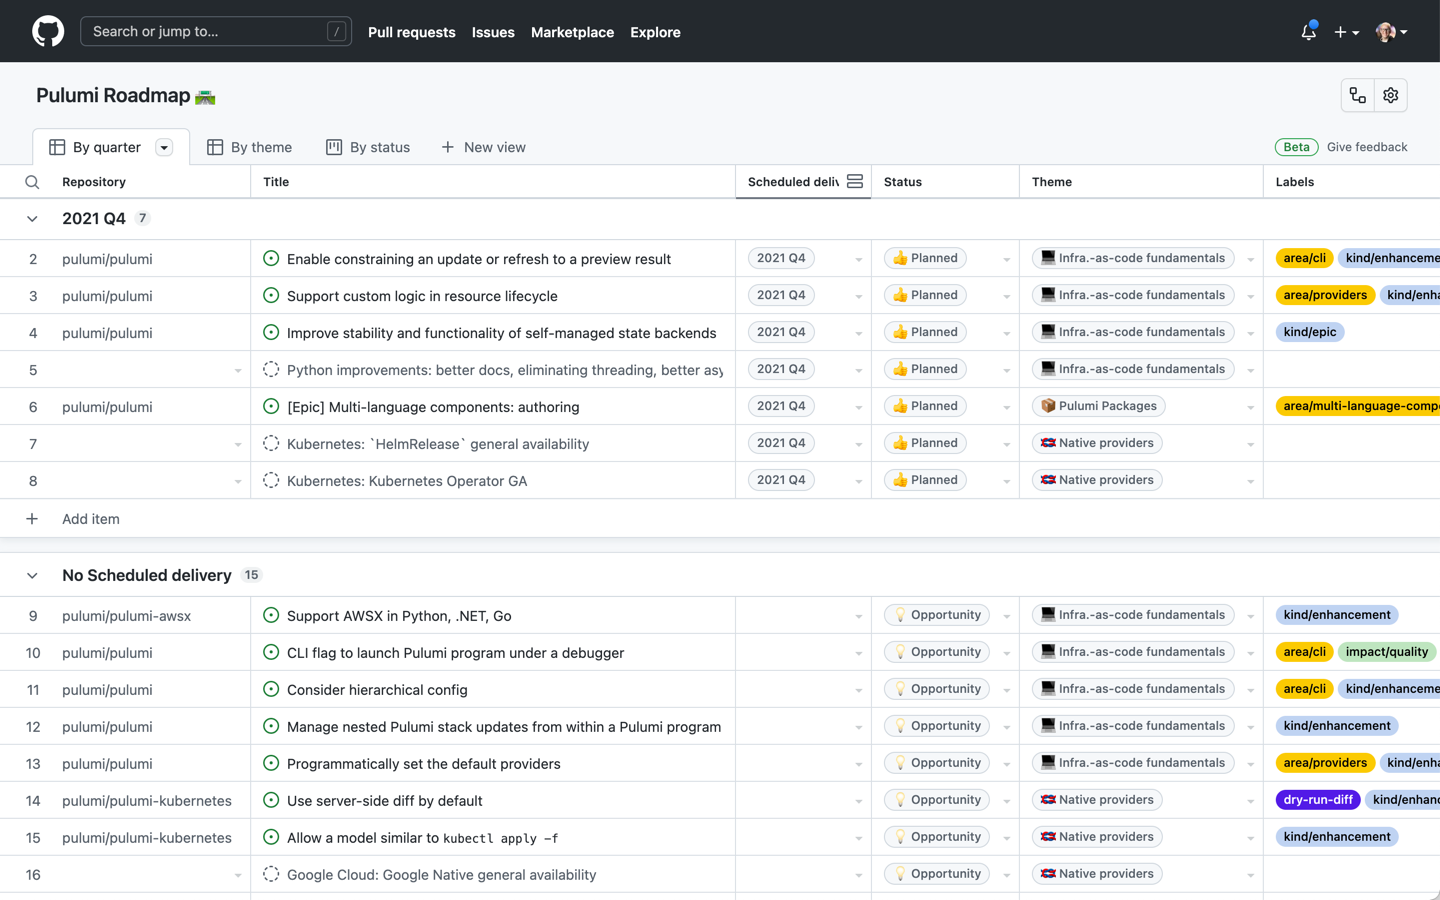1440x900 pixels.
Task: Click open-issue icon for Enable constraining an update
Action: pos(271,258)
